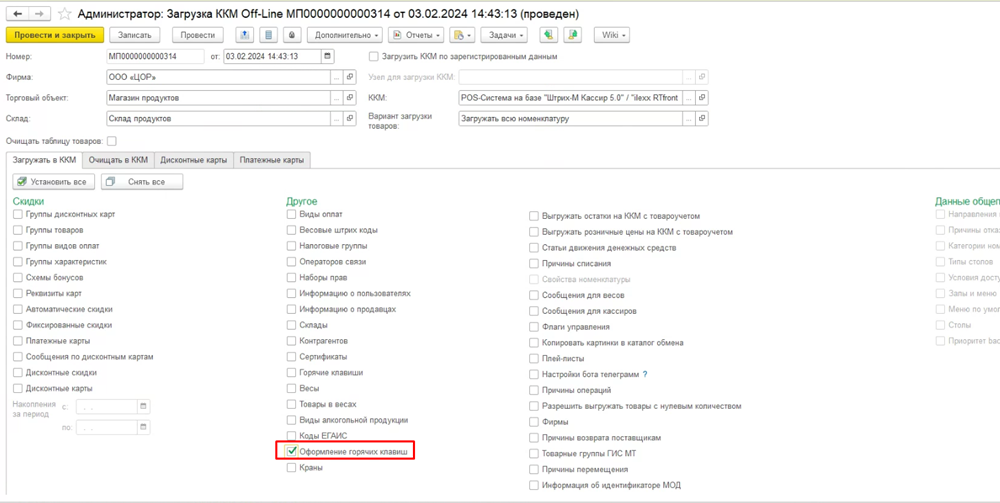The height and width of the screenshot is (503, 1000).
Task: Expand the Дополнительно dropdown menu
Action: [x=345, y=35]
